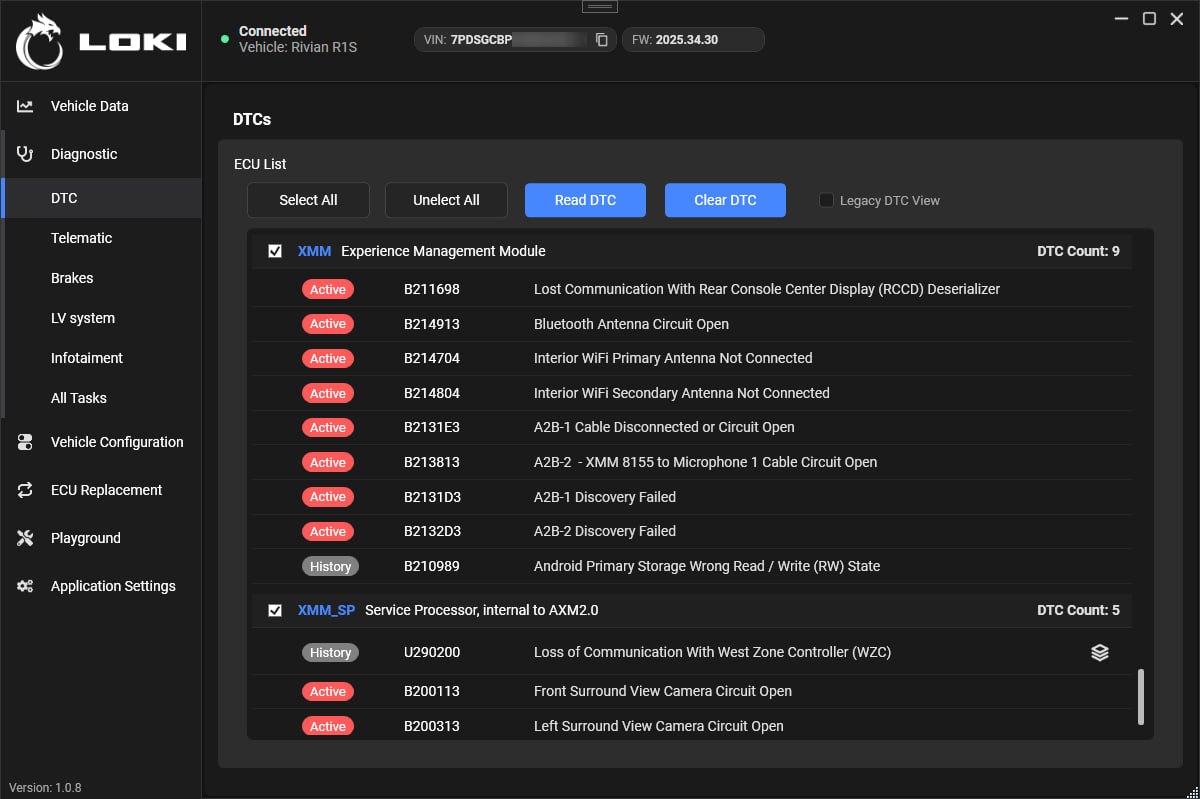
Task: Select DTC code B2131D3
Action: 432,497
